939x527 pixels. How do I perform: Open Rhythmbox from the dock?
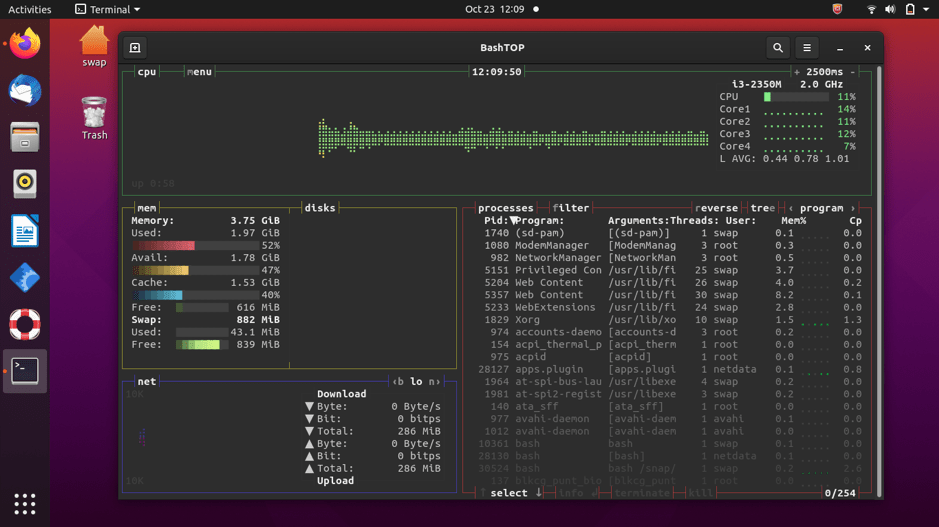(x=25, y=183)
